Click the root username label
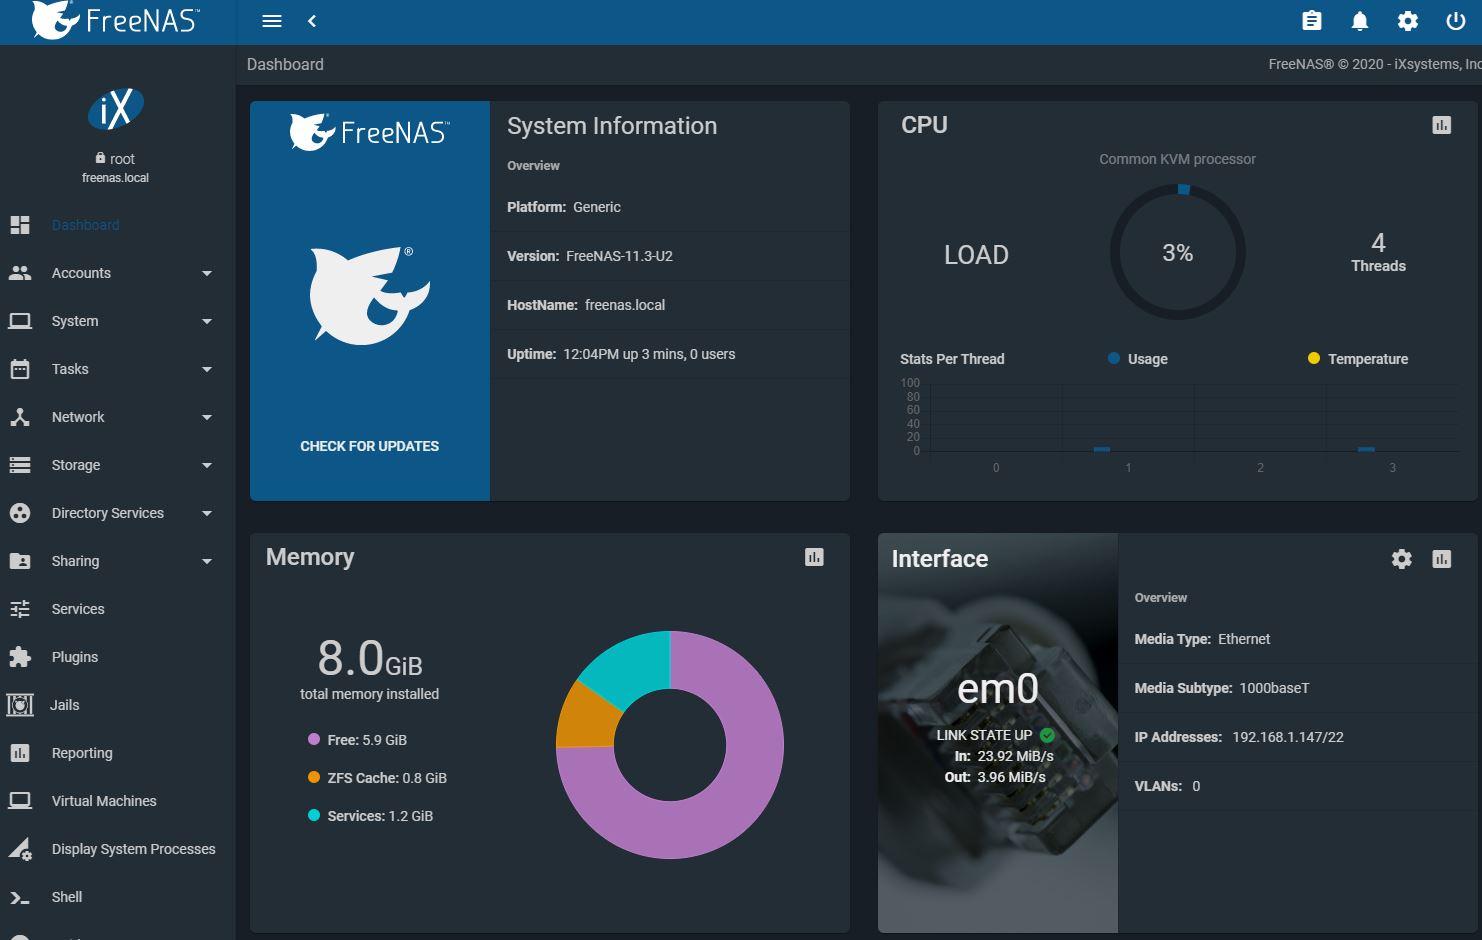 point(122,159)
